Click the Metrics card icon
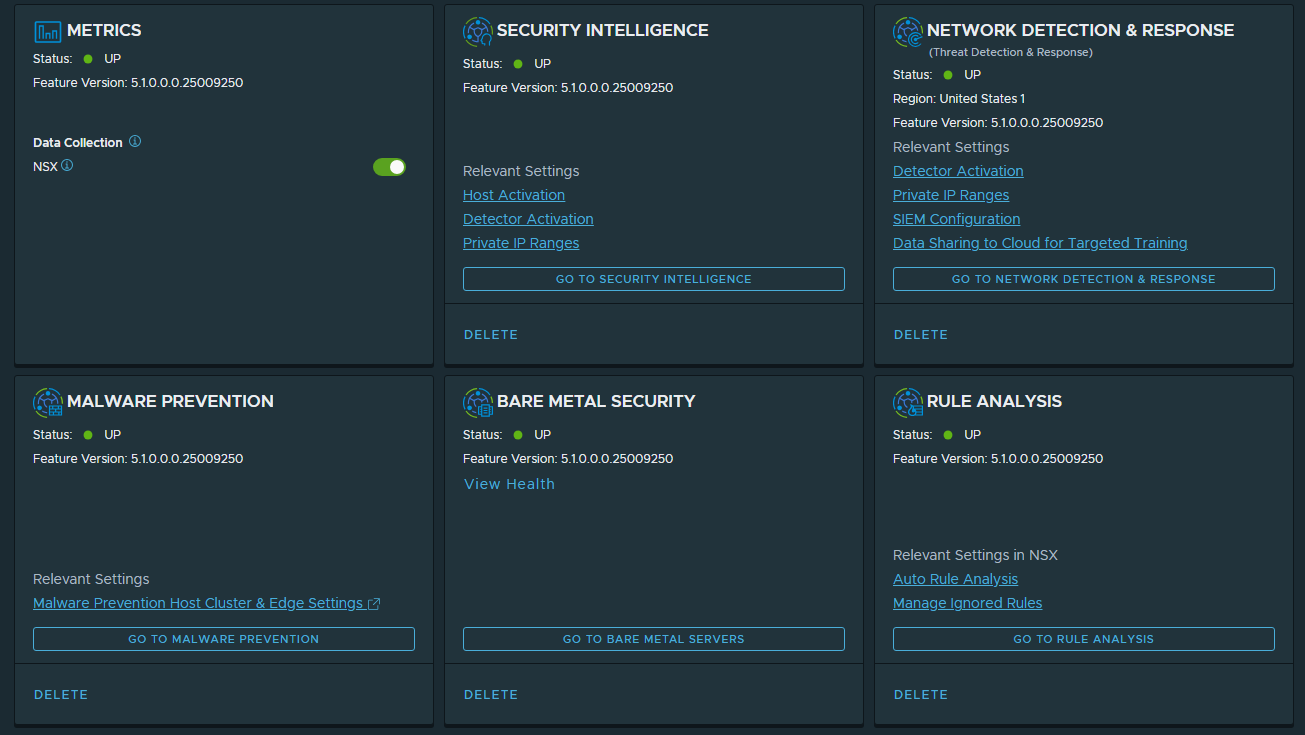Viewport: 1305px width, 735px height. pos(48,31)
